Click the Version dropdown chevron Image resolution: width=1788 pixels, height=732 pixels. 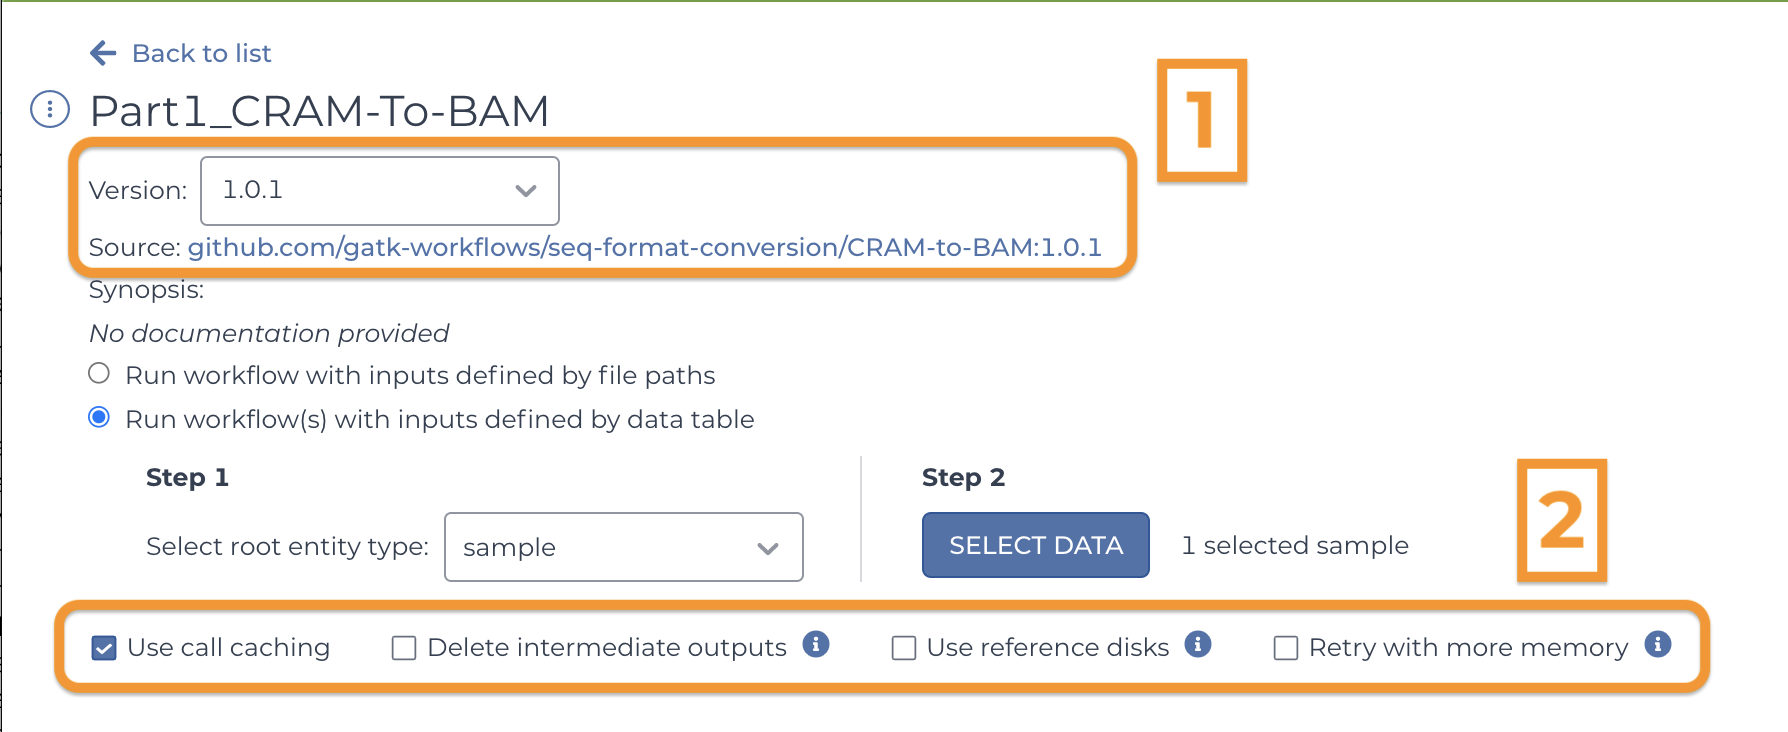(x=526, y=190)
